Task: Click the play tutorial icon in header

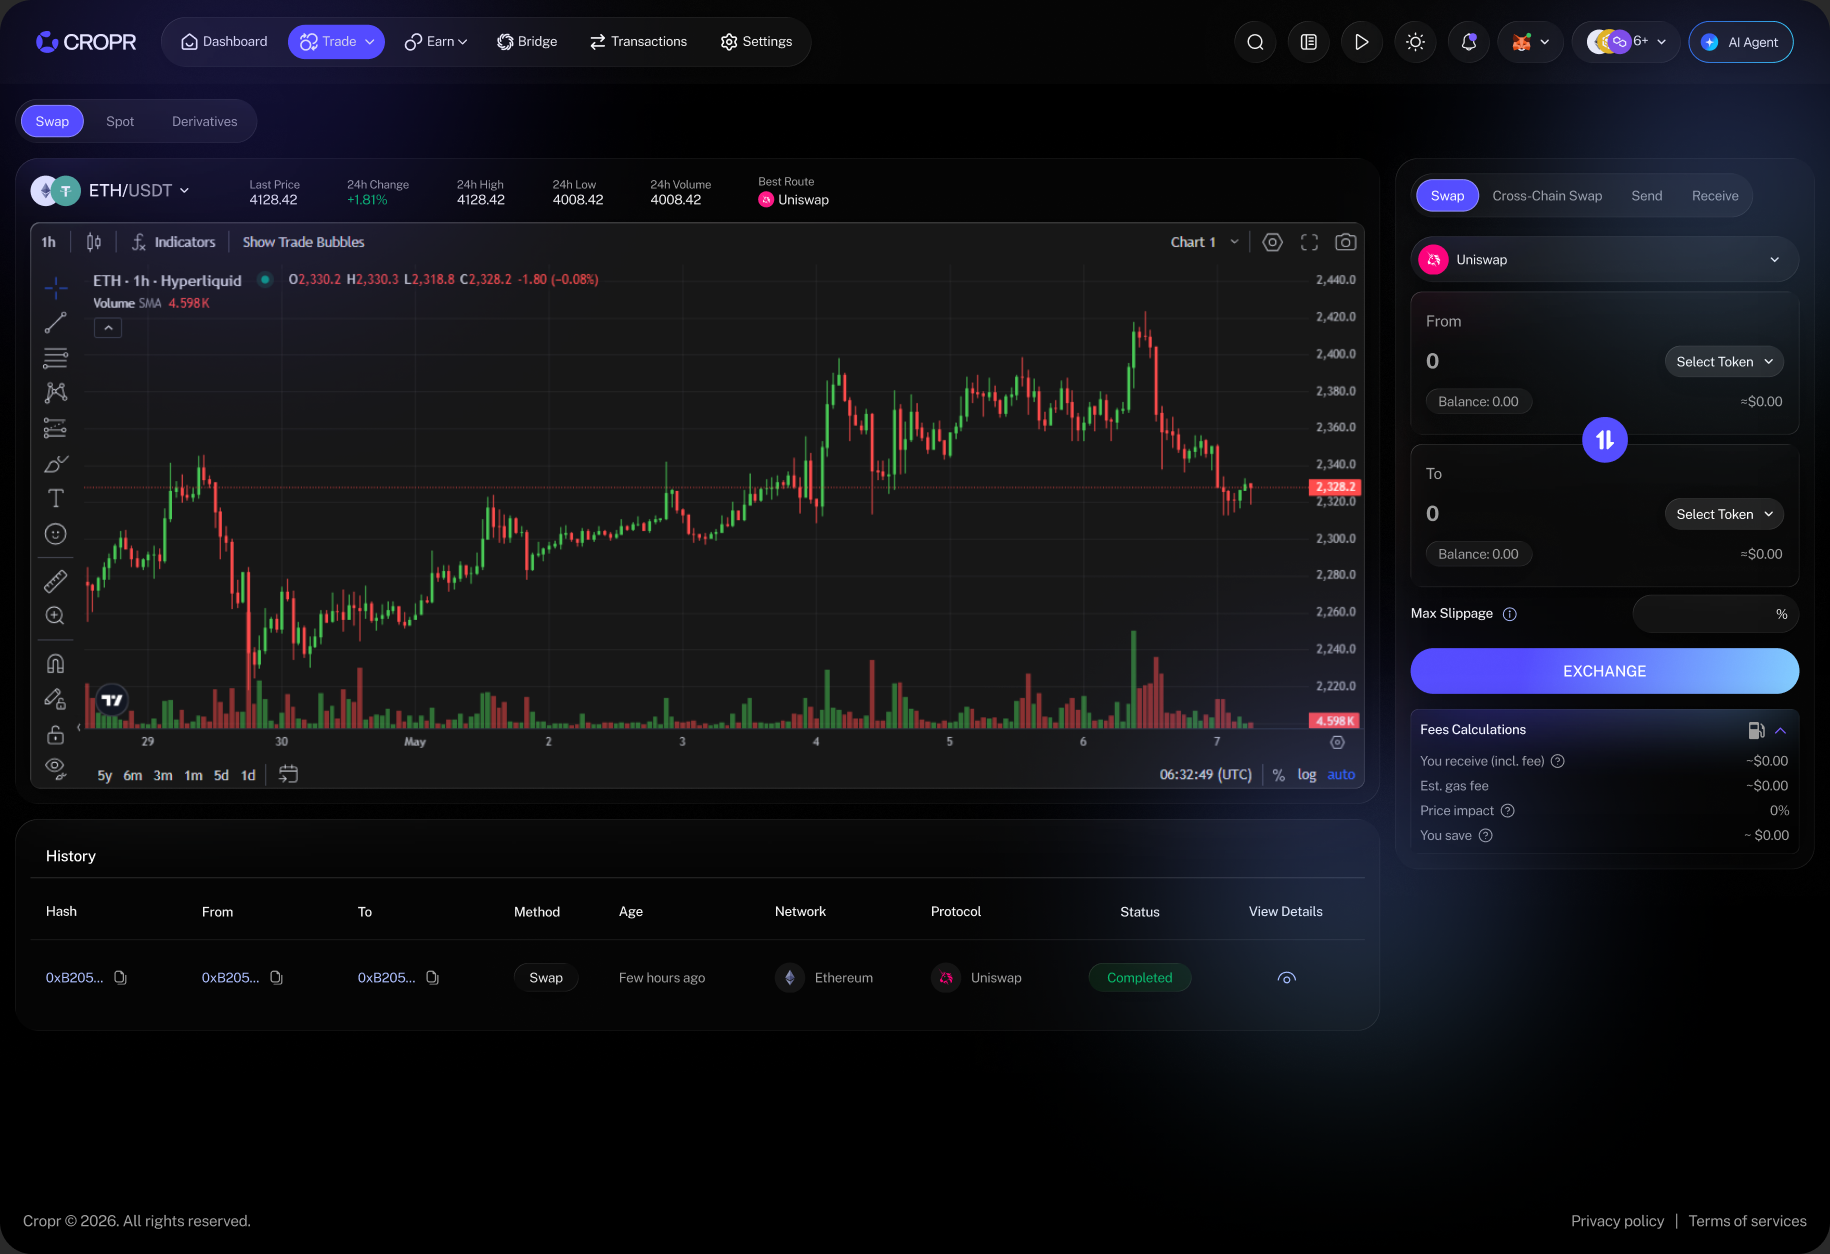Action: [1361, 42]
